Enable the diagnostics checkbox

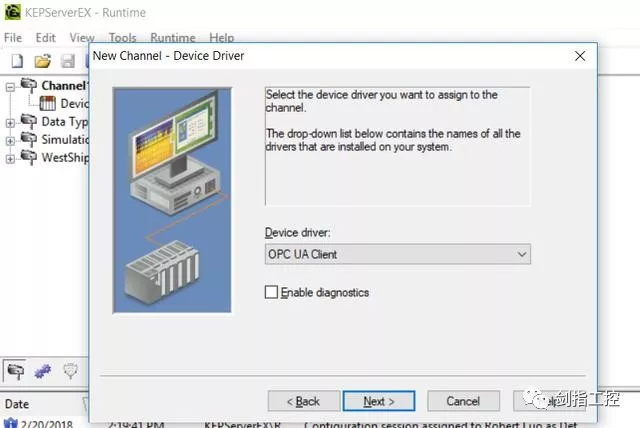tap(271, 293)
